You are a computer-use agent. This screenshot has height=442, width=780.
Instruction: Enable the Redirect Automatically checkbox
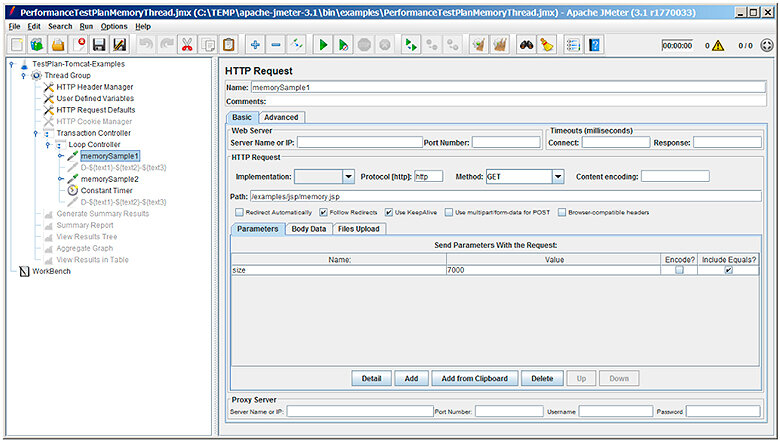[x=239, y=212]
